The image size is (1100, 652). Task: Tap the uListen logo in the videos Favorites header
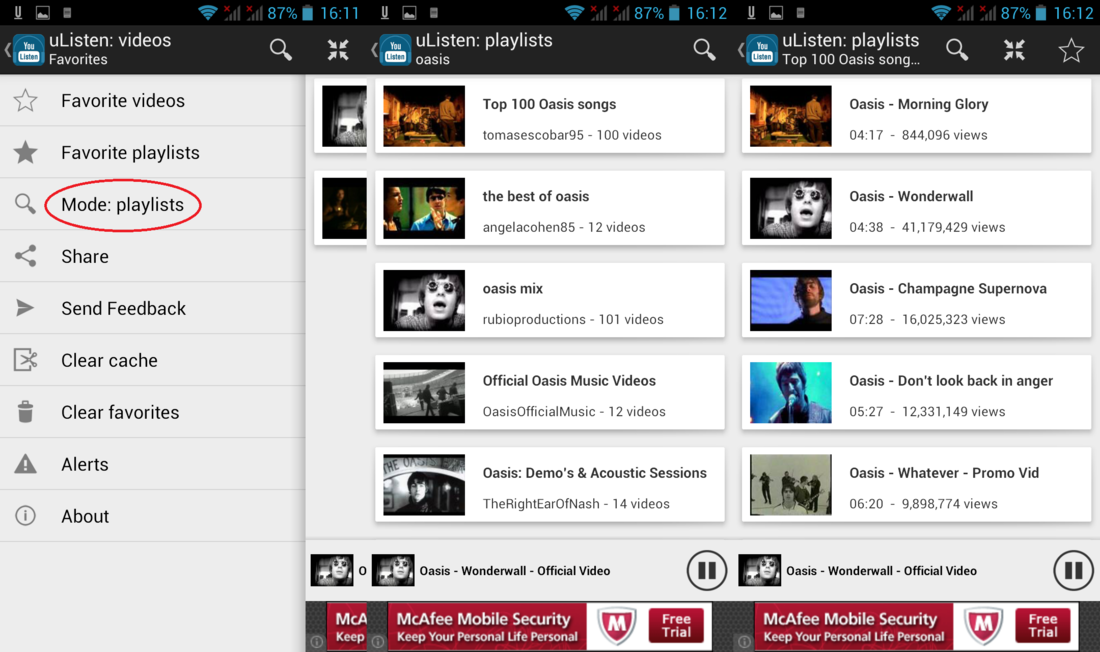pos(28,49)
